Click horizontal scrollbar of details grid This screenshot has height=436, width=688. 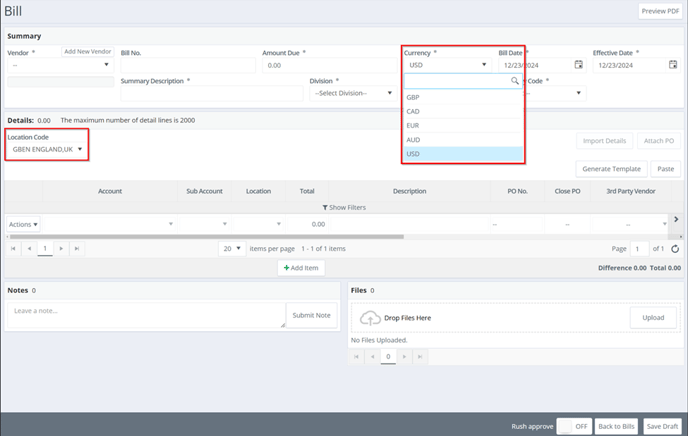pyautogui.click(x=207, y=237)
